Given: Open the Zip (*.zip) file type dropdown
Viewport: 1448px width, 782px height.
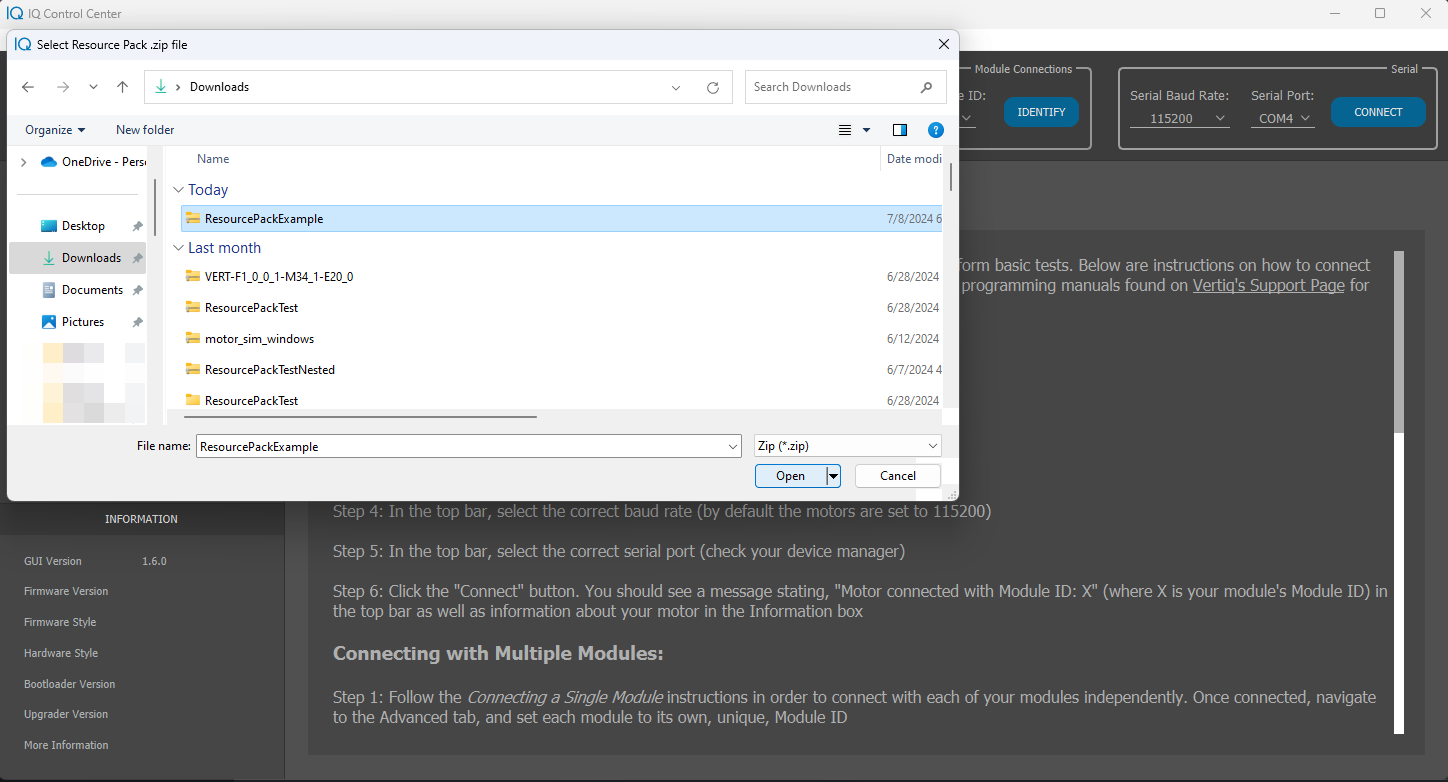Looking at the screenshot, I should (x=847, y=446).
